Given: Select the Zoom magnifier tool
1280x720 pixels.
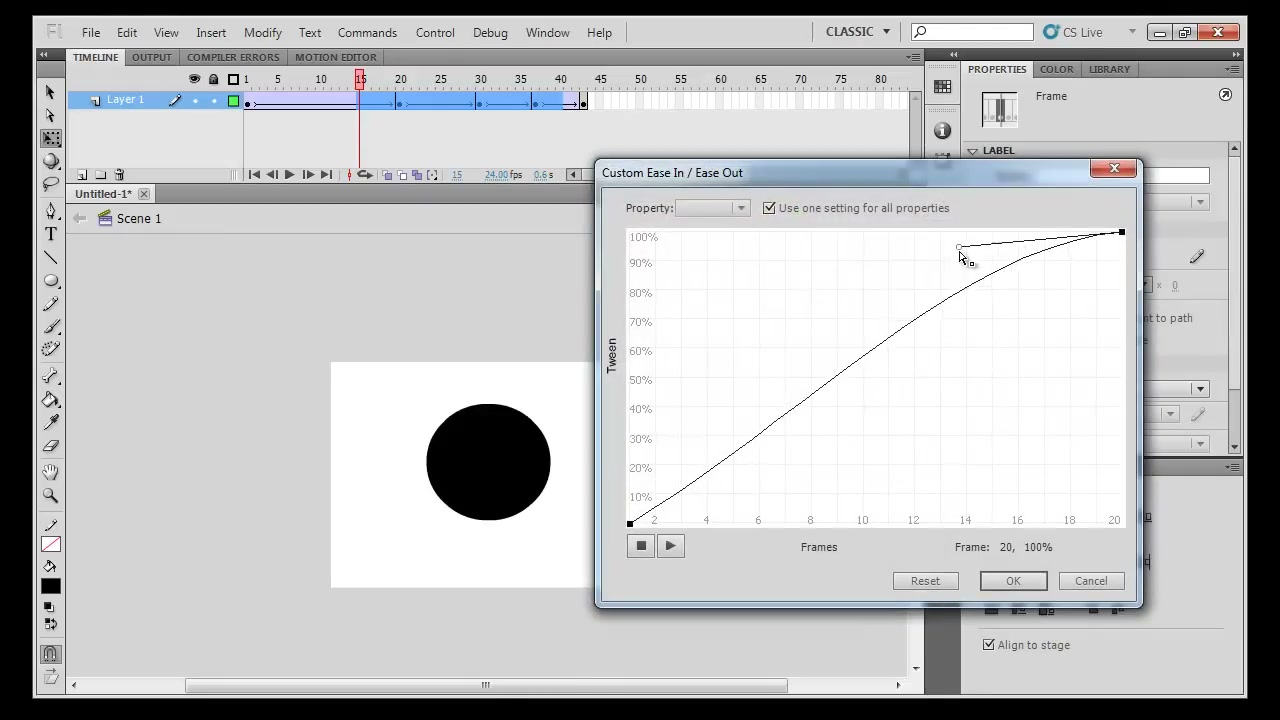Looking at the screenshot, I should click(51, 495).
